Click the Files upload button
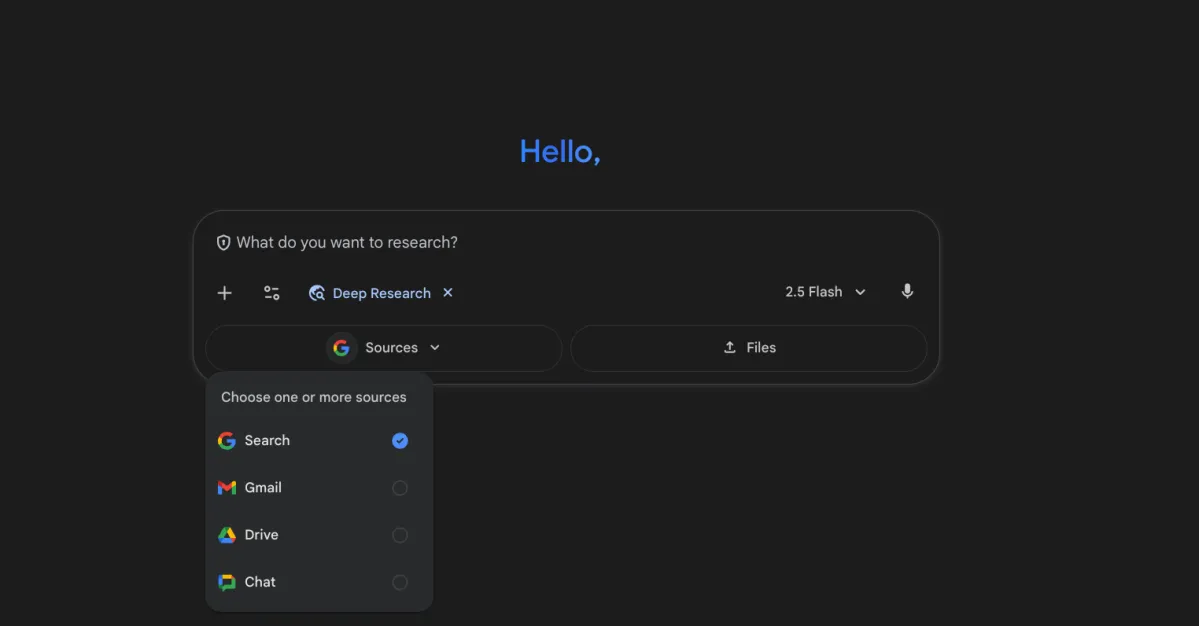 [x=749, y=347]
